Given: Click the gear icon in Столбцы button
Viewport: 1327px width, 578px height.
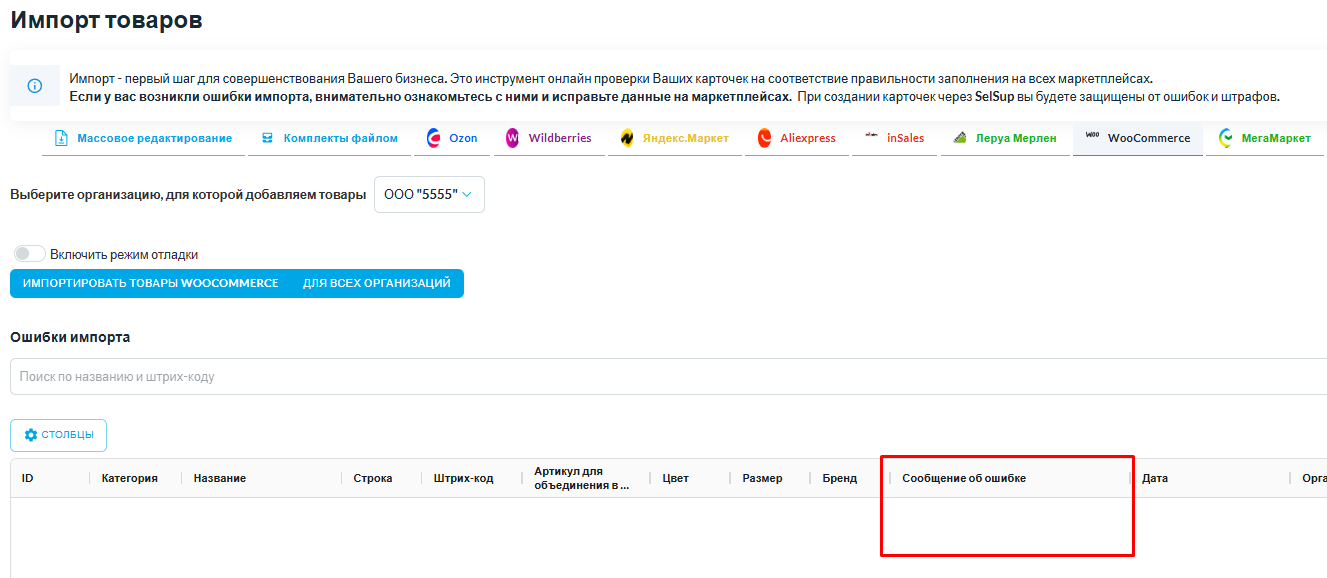Looking at the screenshot, I should coord(31,435).
